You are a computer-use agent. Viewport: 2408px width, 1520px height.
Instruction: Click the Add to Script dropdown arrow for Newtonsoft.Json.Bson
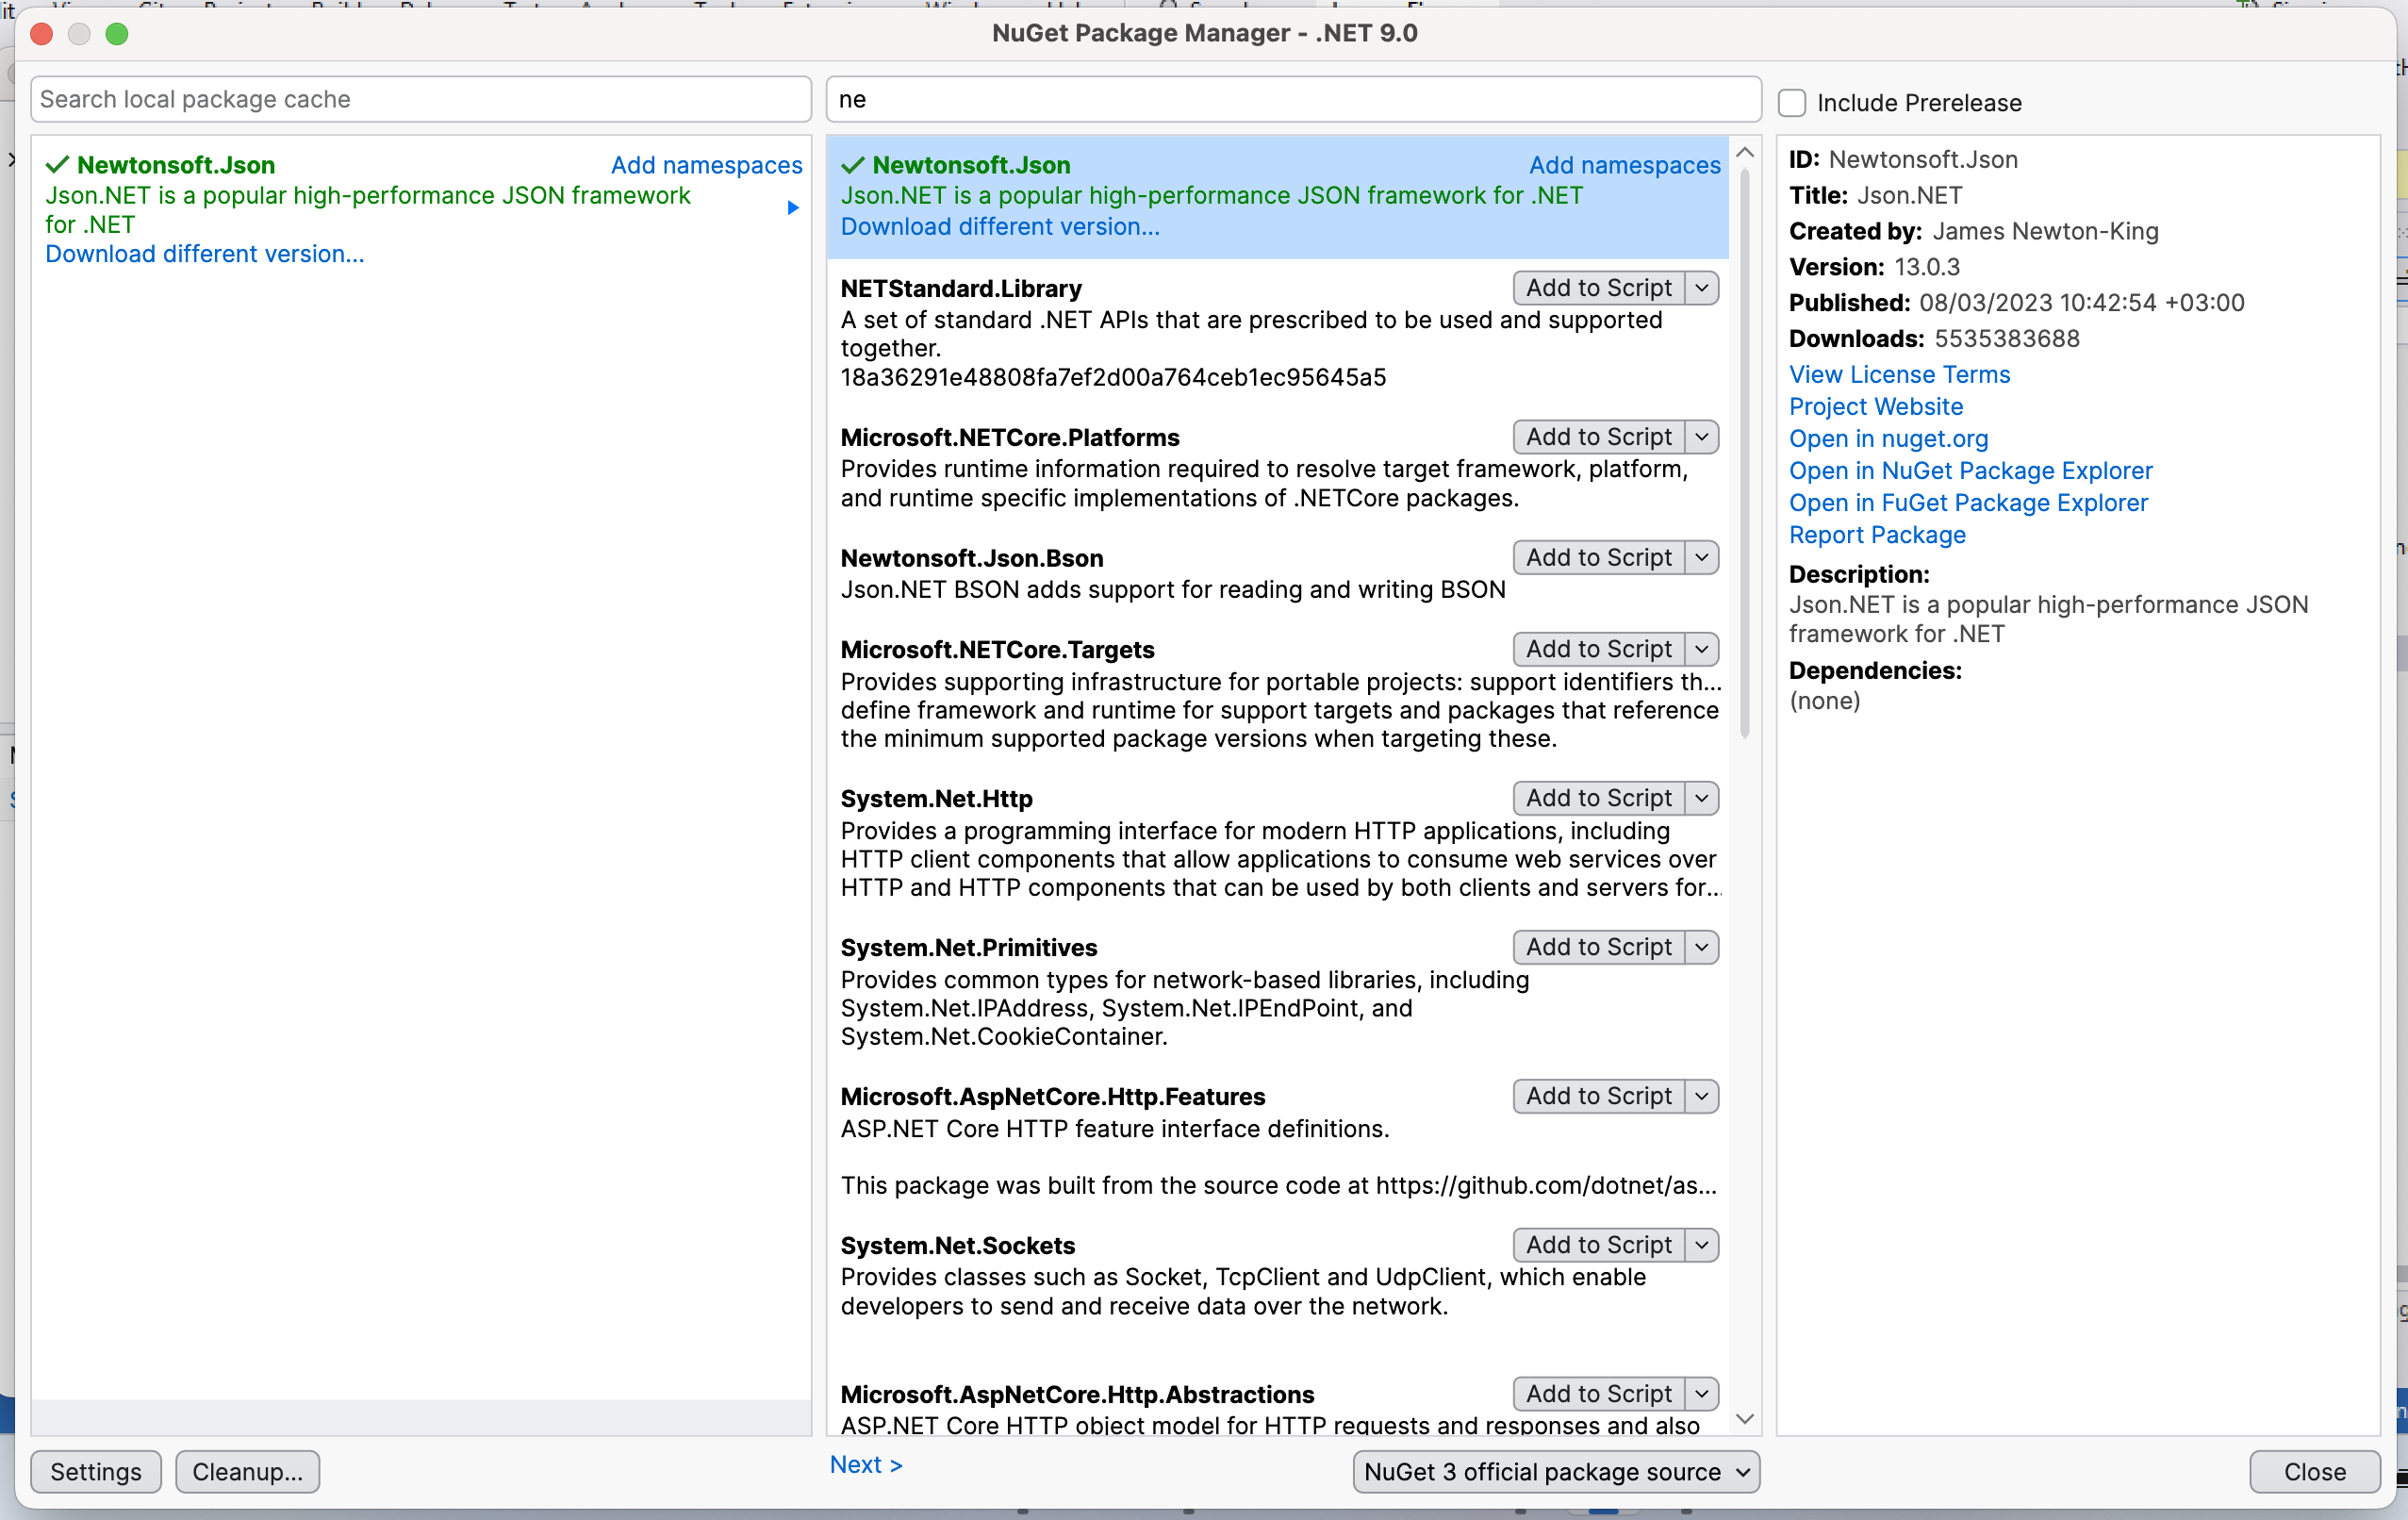1699,557
